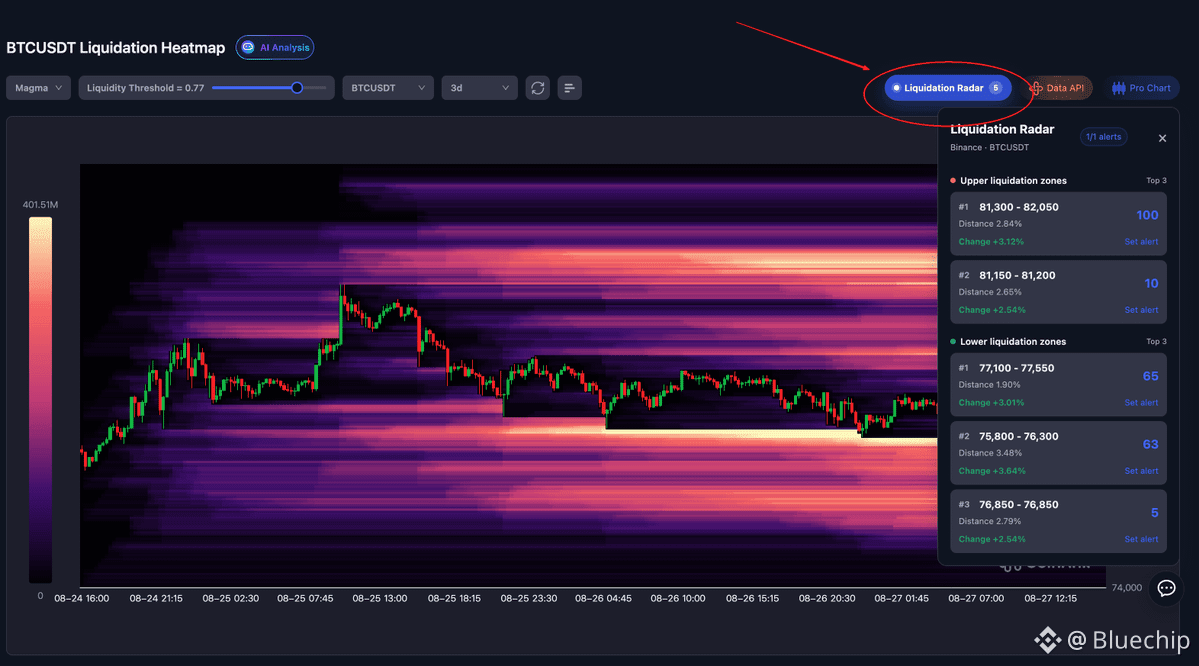Click the BTCUSDT Liquidation Heatmap title

(x=115, y=47)
